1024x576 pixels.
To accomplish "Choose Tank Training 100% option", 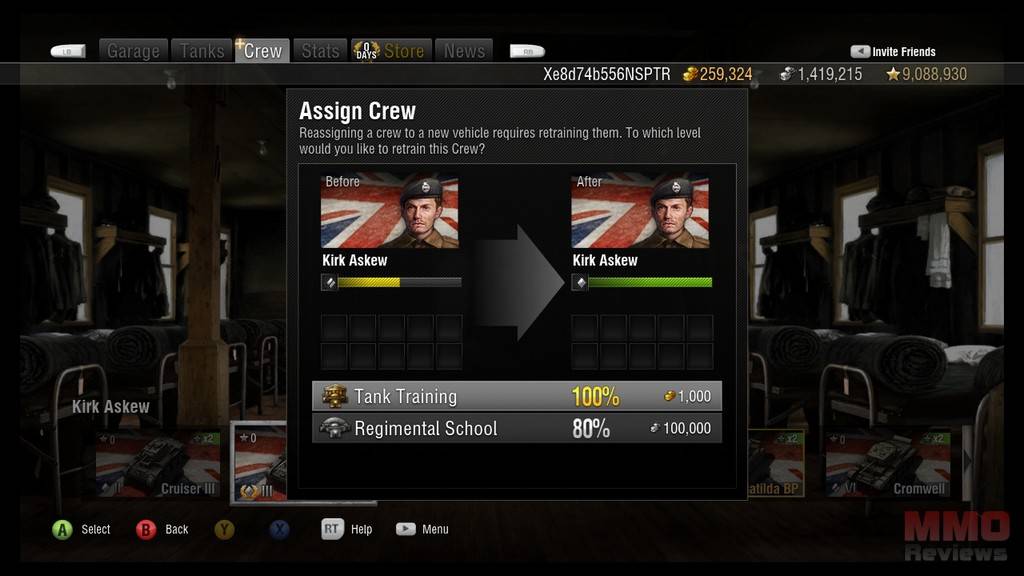I will pos(517,396).
